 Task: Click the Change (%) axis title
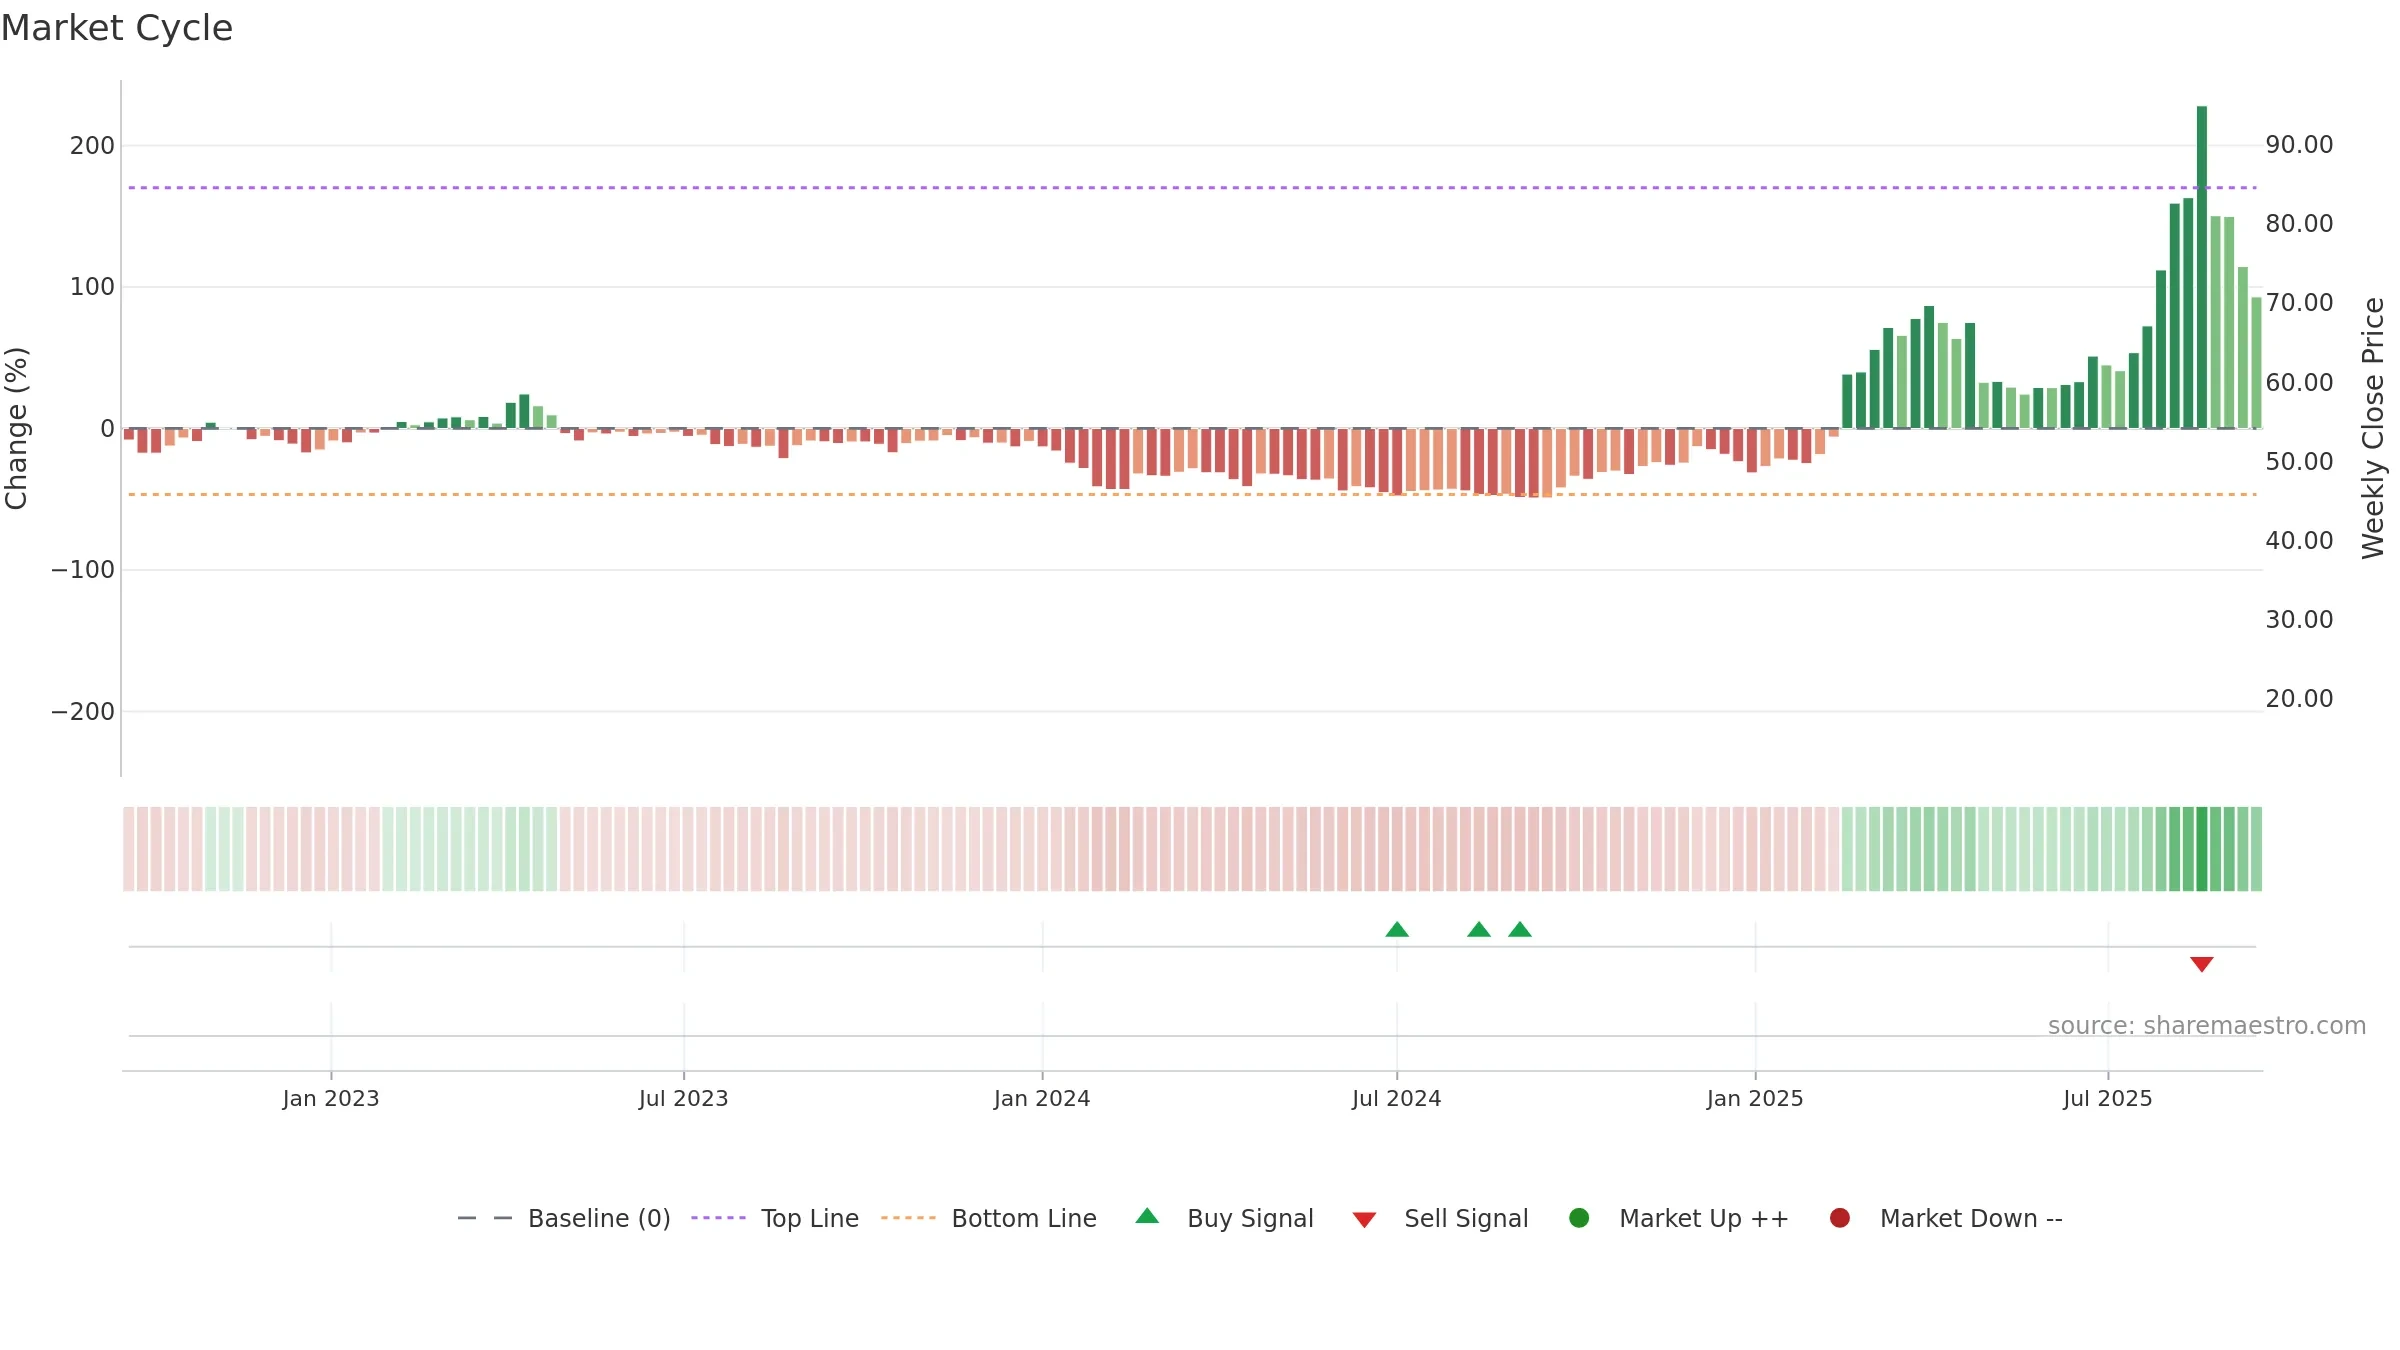point(16,428)
